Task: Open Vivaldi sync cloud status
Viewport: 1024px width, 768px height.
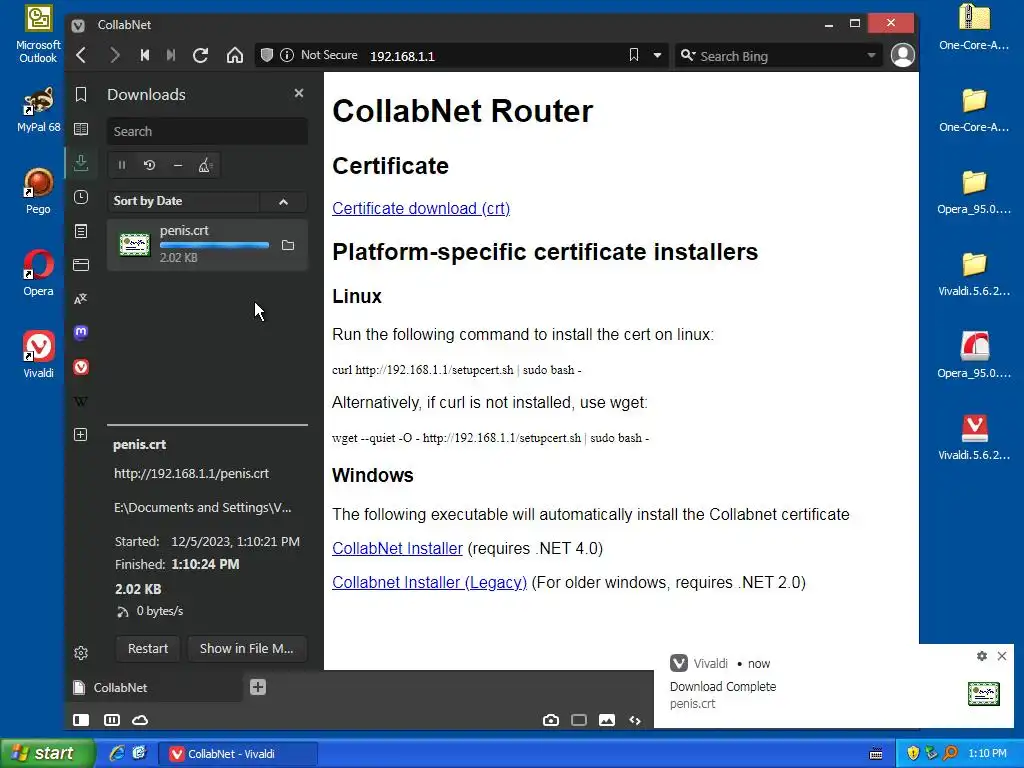Action: 140,720
